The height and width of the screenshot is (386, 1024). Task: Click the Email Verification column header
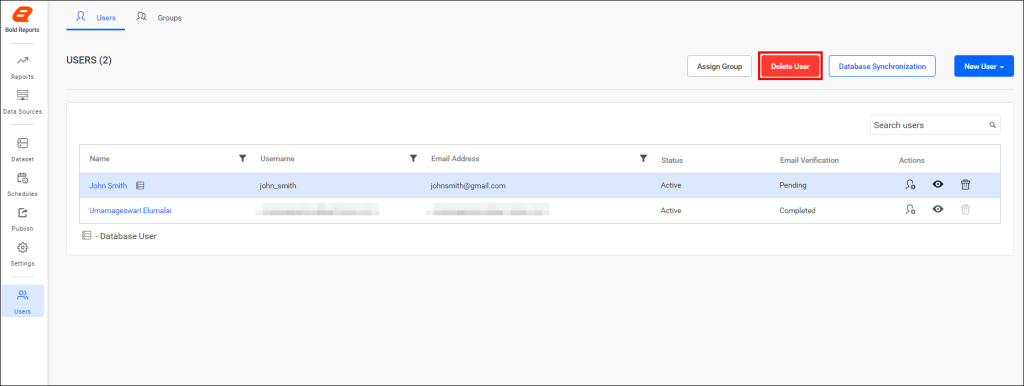pos(809,160)
